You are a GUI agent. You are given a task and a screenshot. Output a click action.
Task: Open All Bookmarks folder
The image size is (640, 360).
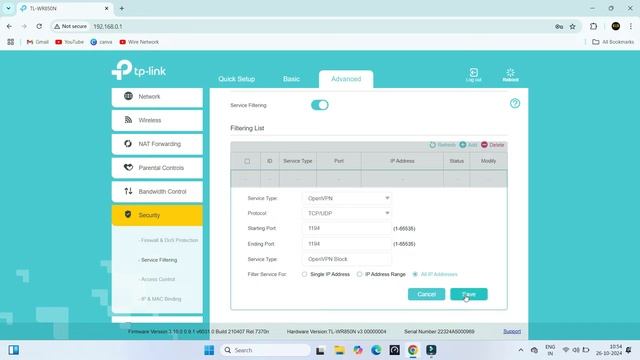(x=613, y=42)
